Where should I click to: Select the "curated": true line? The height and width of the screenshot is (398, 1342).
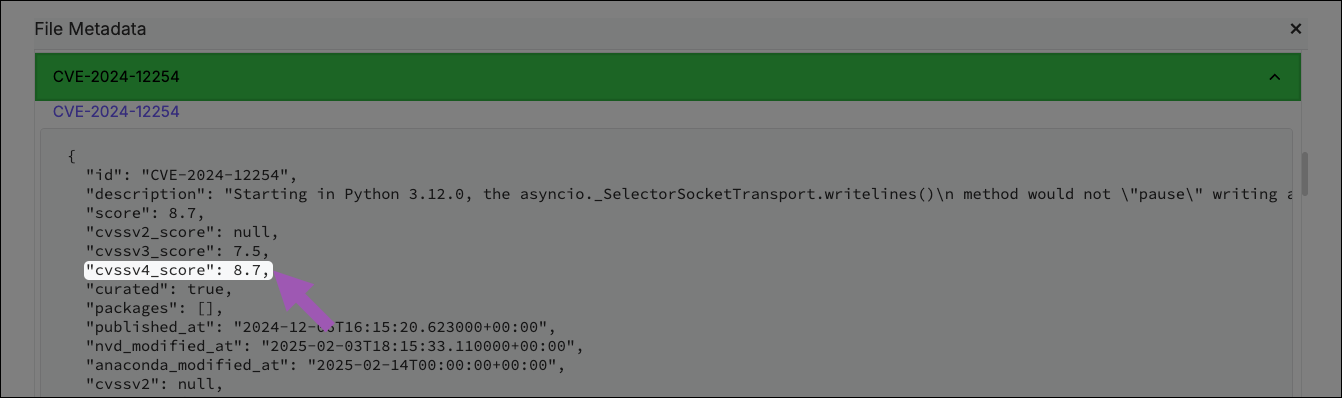tap(158, 289)
